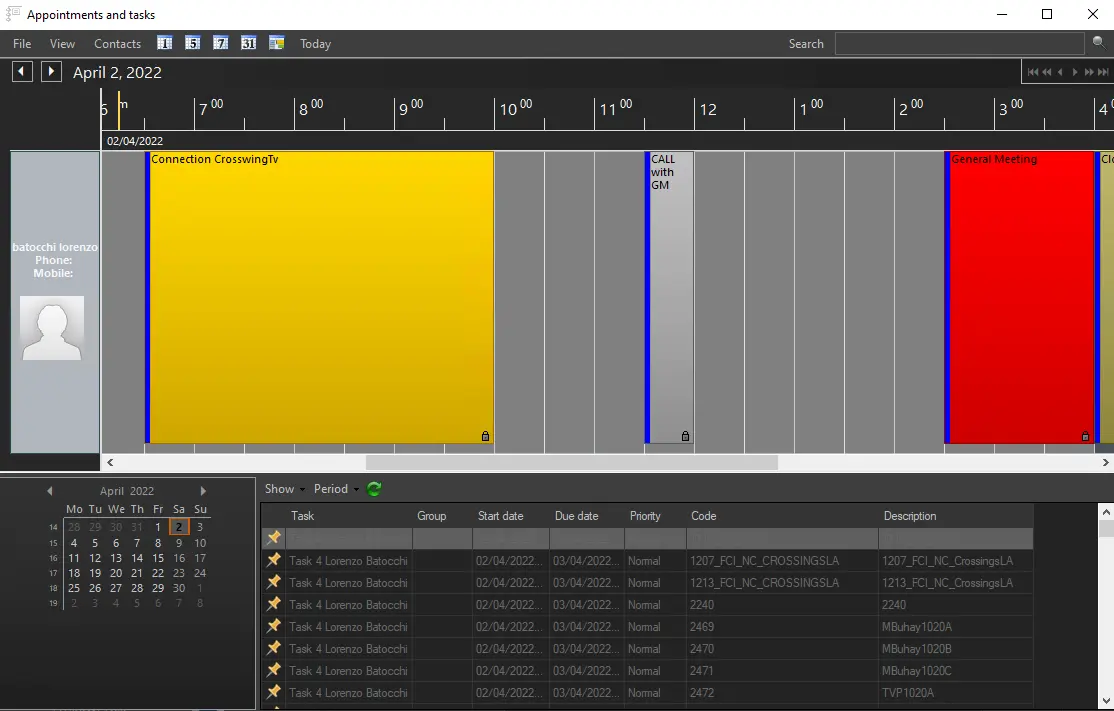This screenshot has height=711, width=1114.
Task: Open the Contacts menu
Action: (117, 44)
